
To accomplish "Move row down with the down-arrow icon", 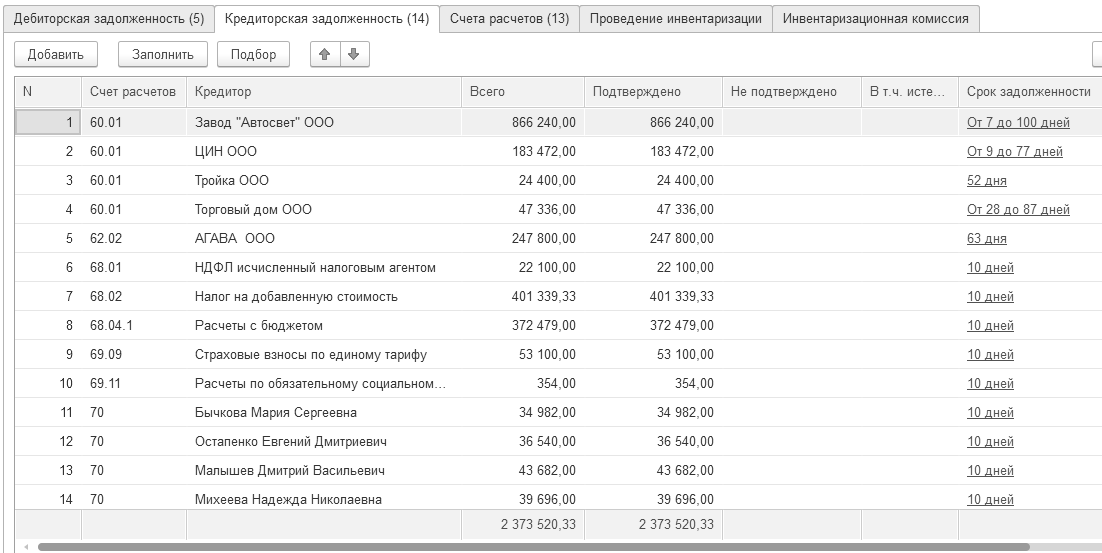I will (x=354, y=54).
